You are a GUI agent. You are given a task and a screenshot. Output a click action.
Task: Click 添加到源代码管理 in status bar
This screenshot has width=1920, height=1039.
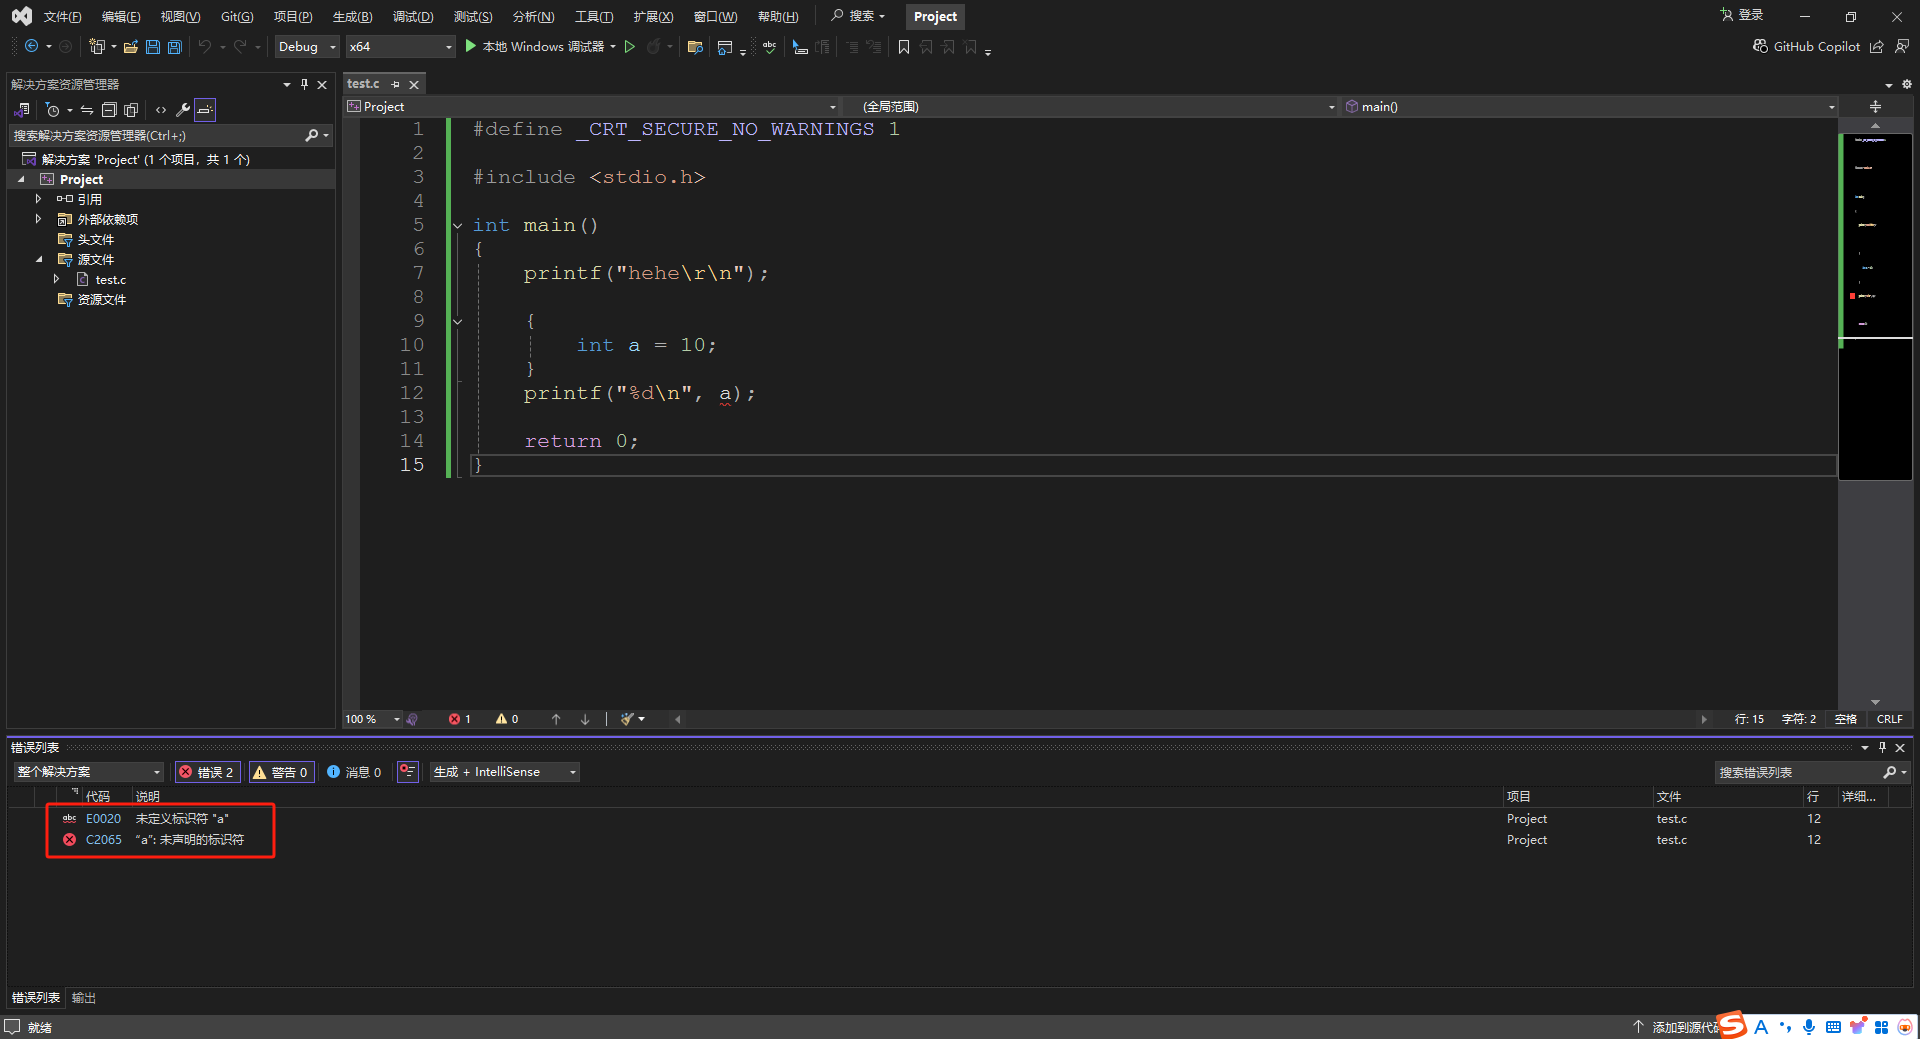pyautogui.click(x=1677, y=1027)
